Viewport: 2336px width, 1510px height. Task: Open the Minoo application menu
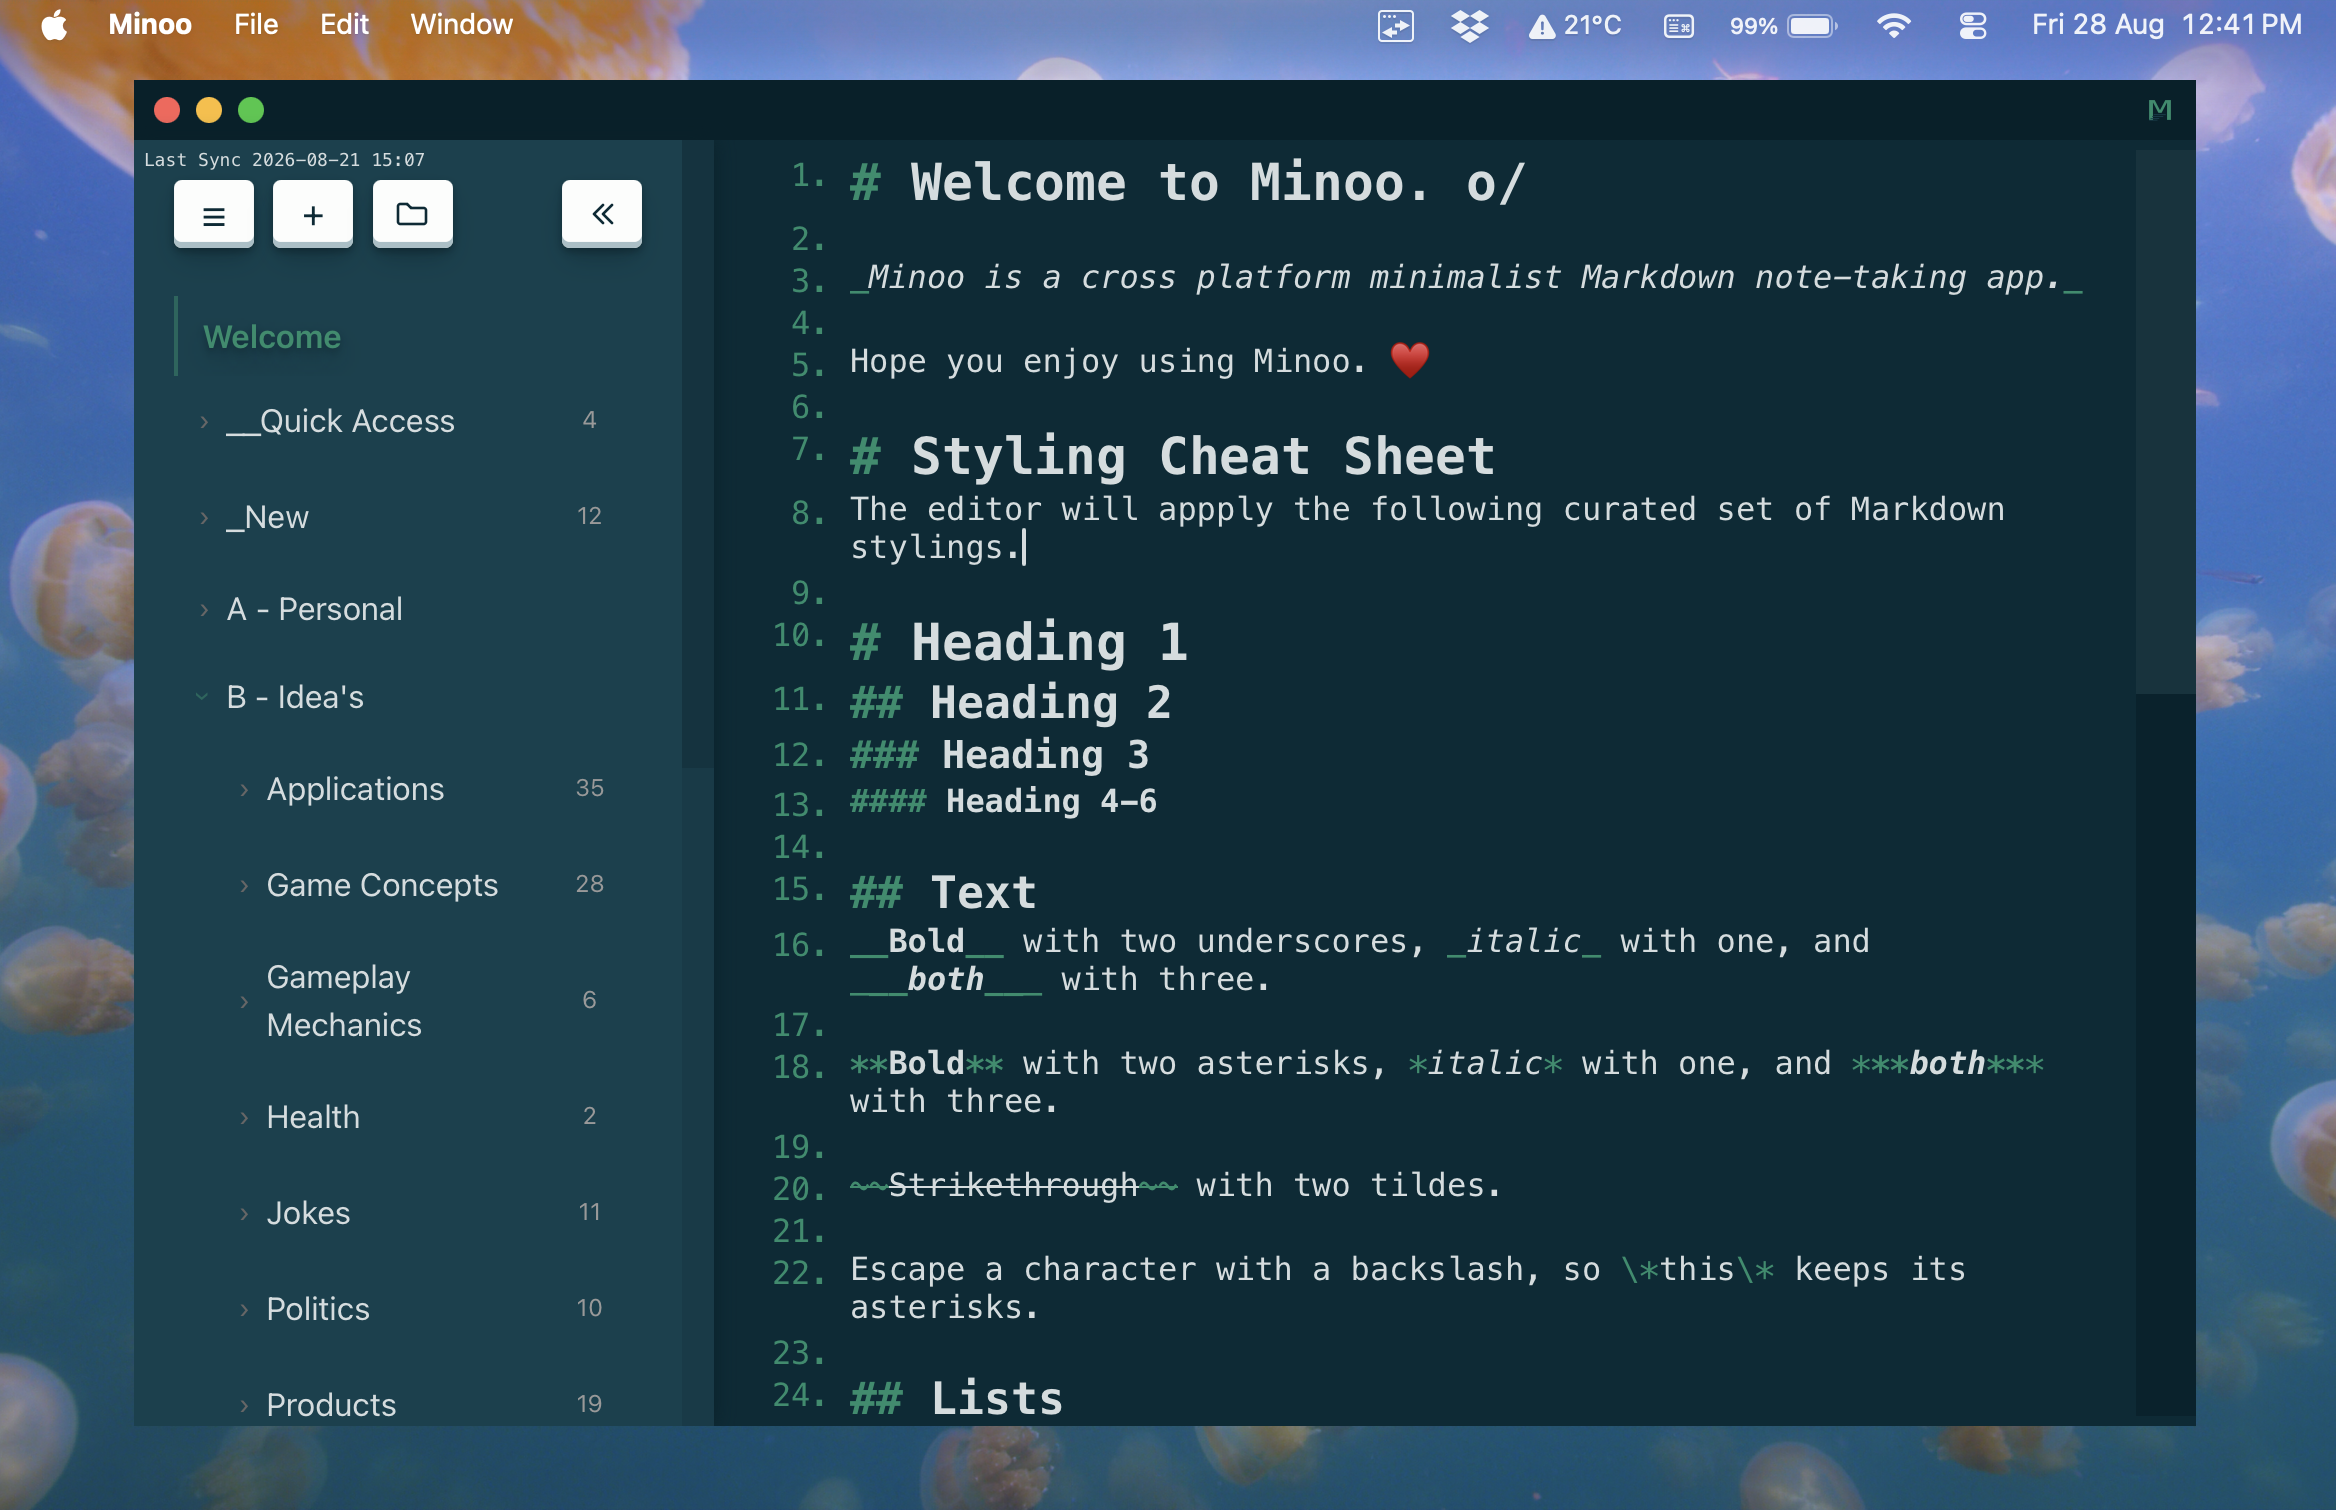point(150,25)
